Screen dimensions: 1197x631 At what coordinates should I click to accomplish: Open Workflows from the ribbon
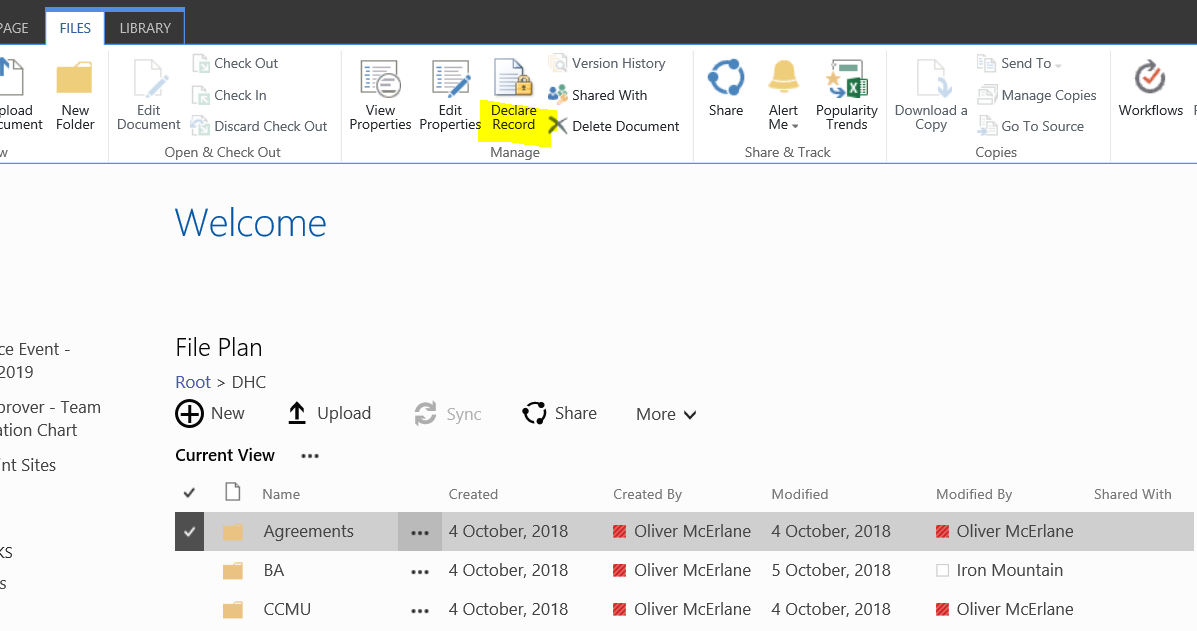1150,89
